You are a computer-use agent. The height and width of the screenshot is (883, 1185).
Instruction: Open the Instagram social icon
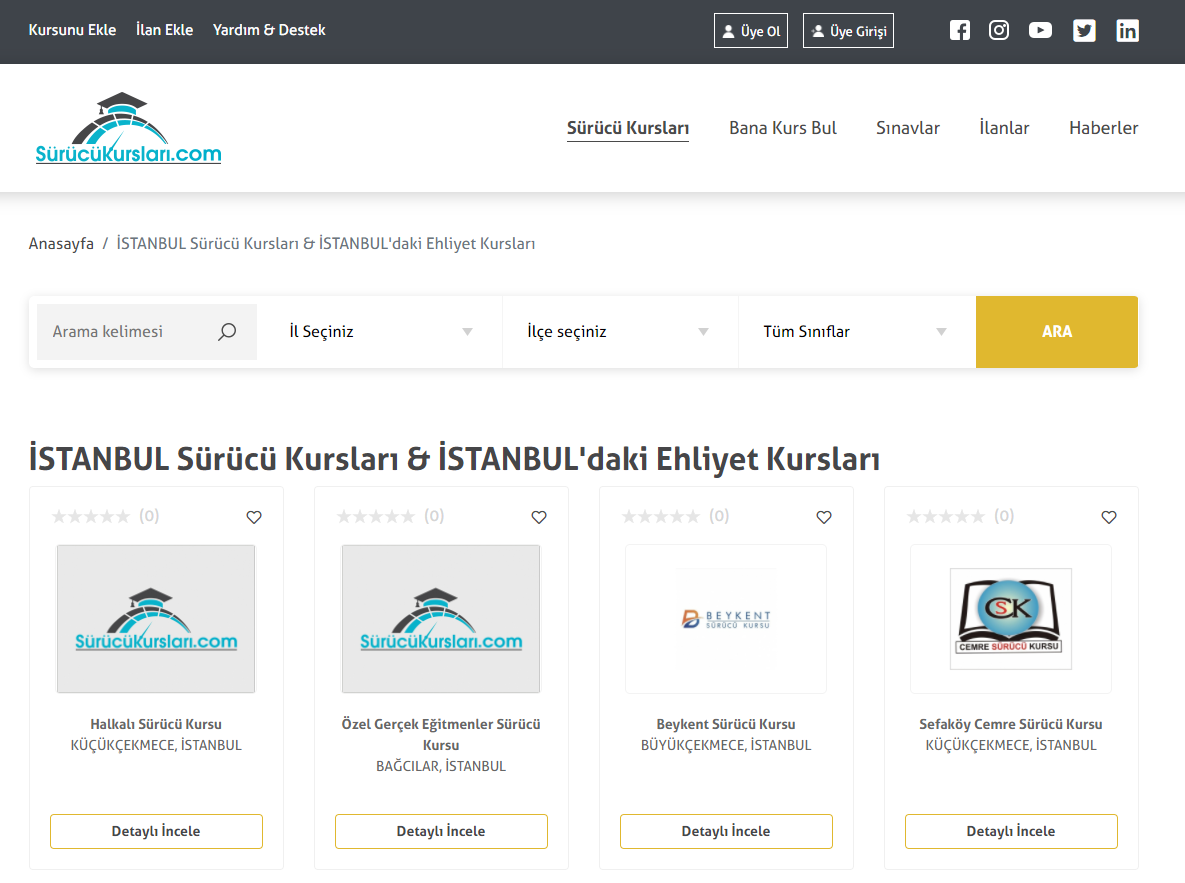(x=999, y=30)
